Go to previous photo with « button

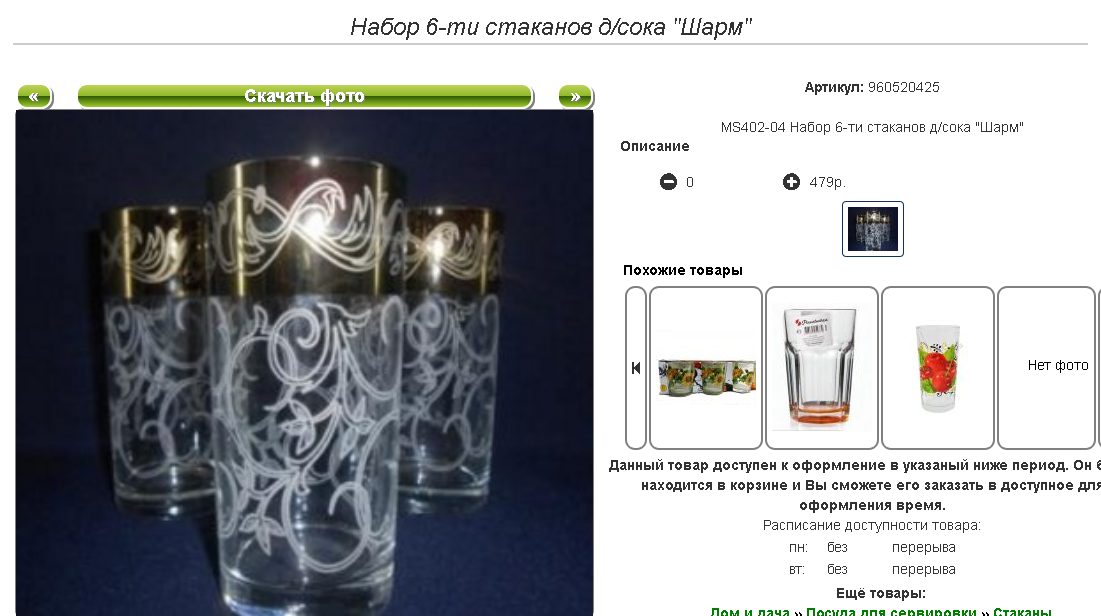point(34,96)
